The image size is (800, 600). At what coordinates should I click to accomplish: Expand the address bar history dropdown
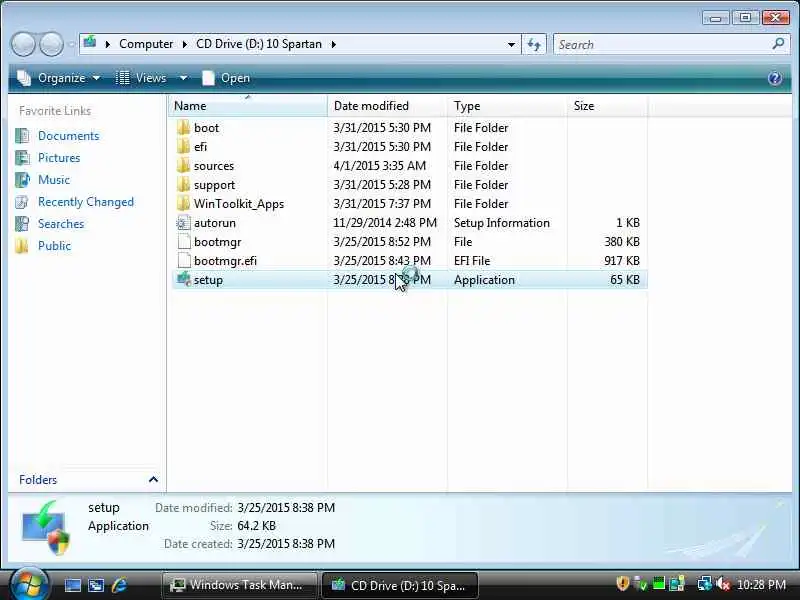(x=511, y=44)
